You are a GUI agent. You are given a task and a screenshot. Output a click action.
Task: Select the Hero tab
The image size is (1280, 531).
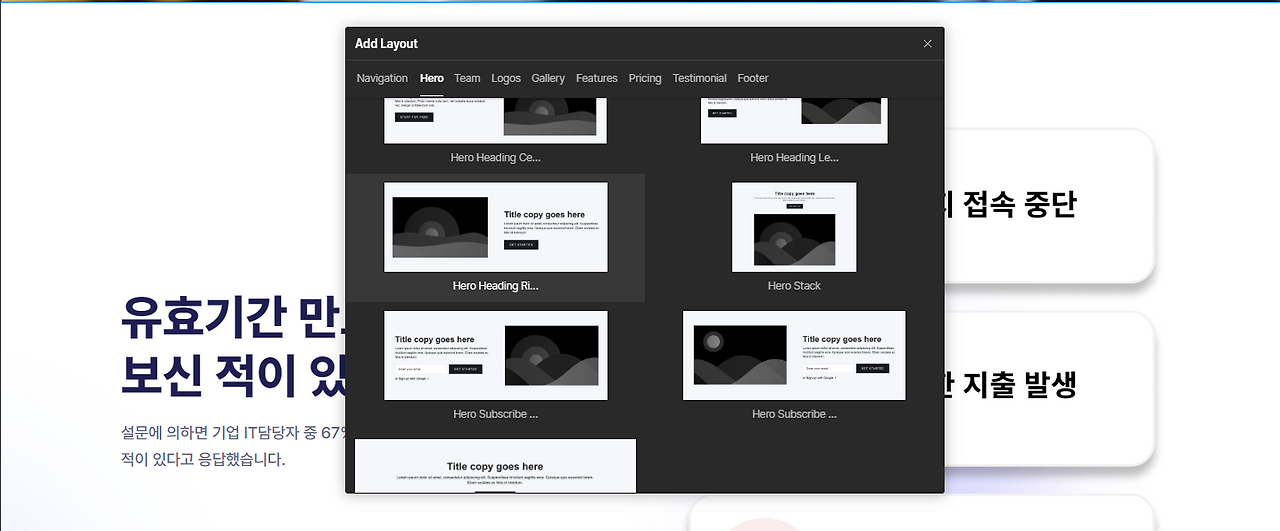pyautogui.click(x=432, y=78)
